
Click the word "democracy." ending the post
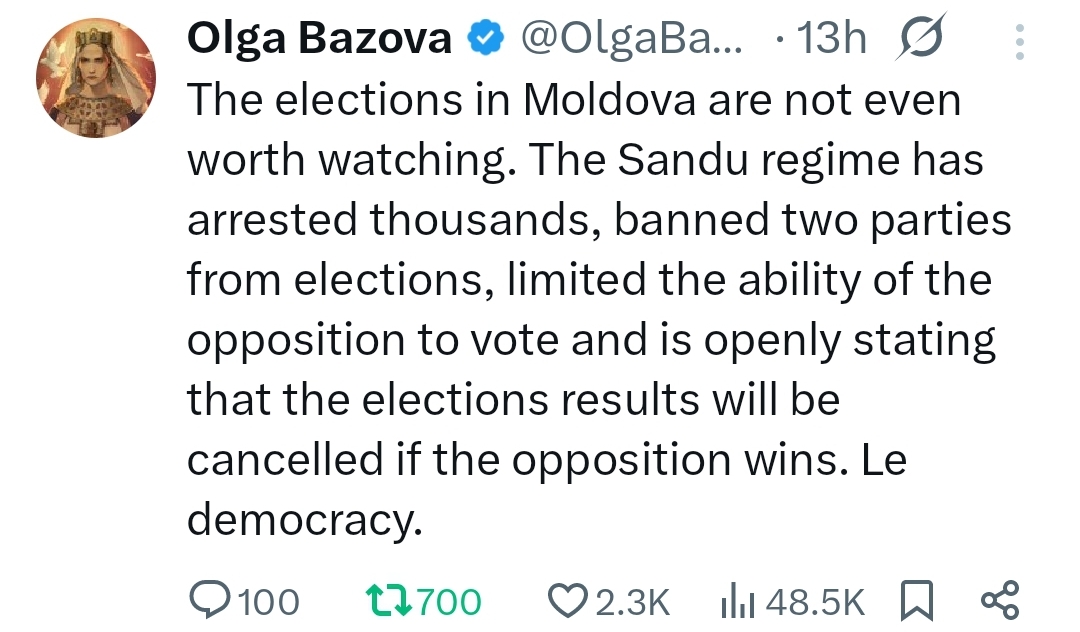[304, 520]
